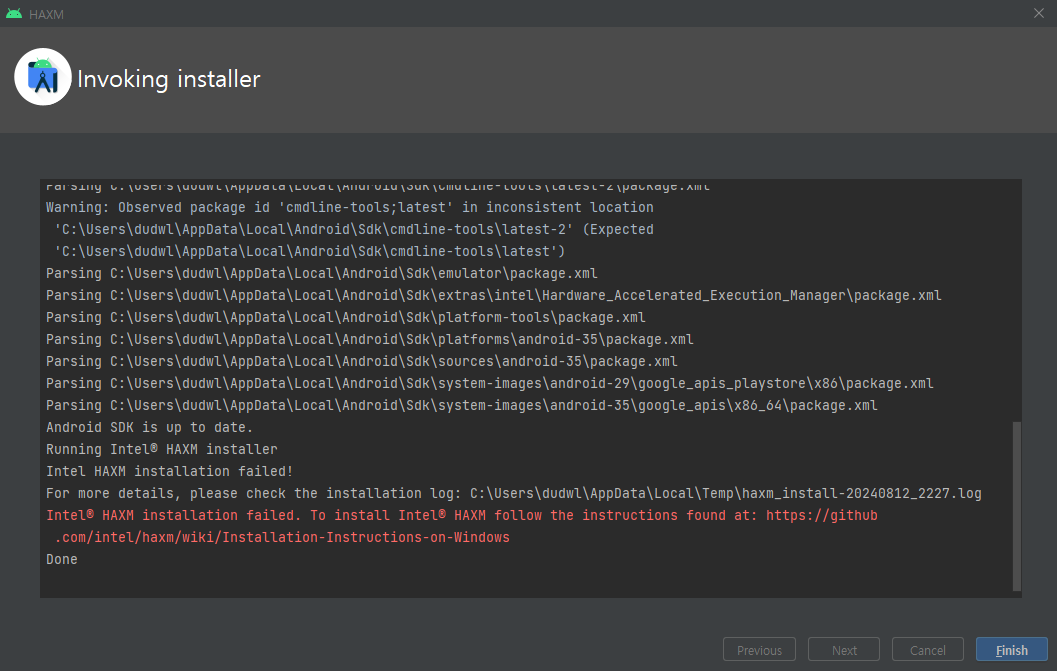This screenshot has height=671, width=1057.
Task: Click 'Android SDK is up to date.' line
Action: coord(150,427)
